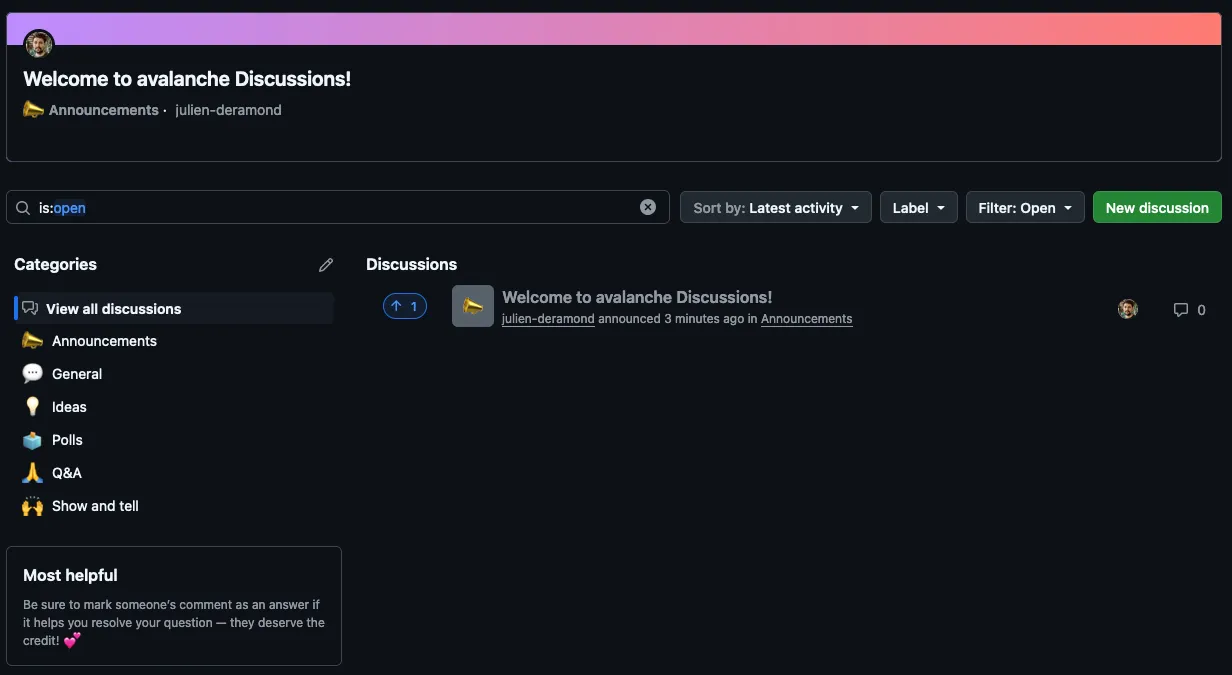Select the Q&A category
1232x675 pixels.
[67, 473]
